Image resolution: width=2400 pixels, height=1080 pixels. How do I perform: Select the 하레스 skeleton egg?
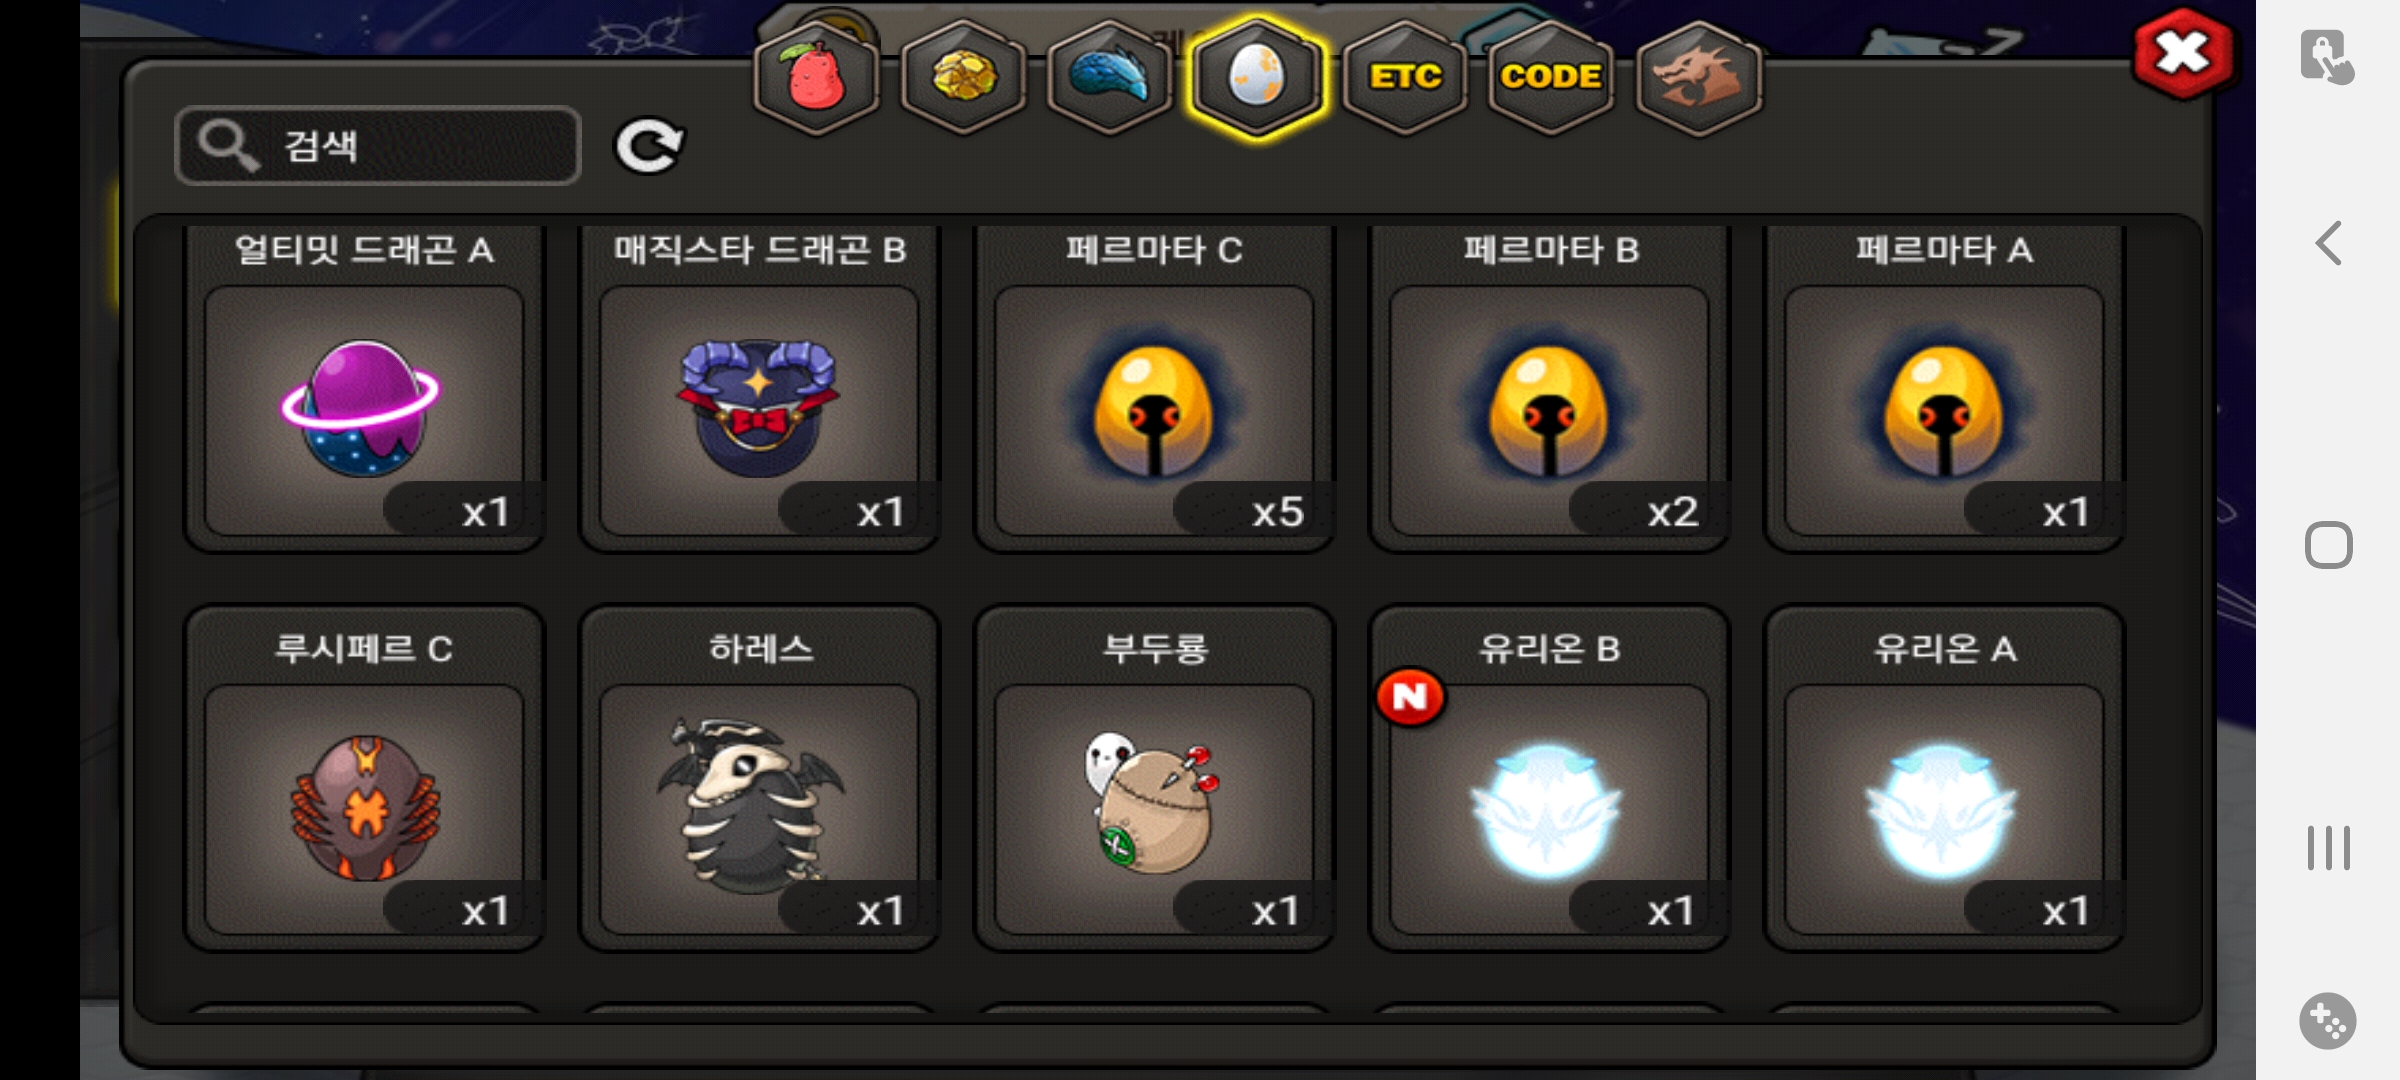coord(760,778)
